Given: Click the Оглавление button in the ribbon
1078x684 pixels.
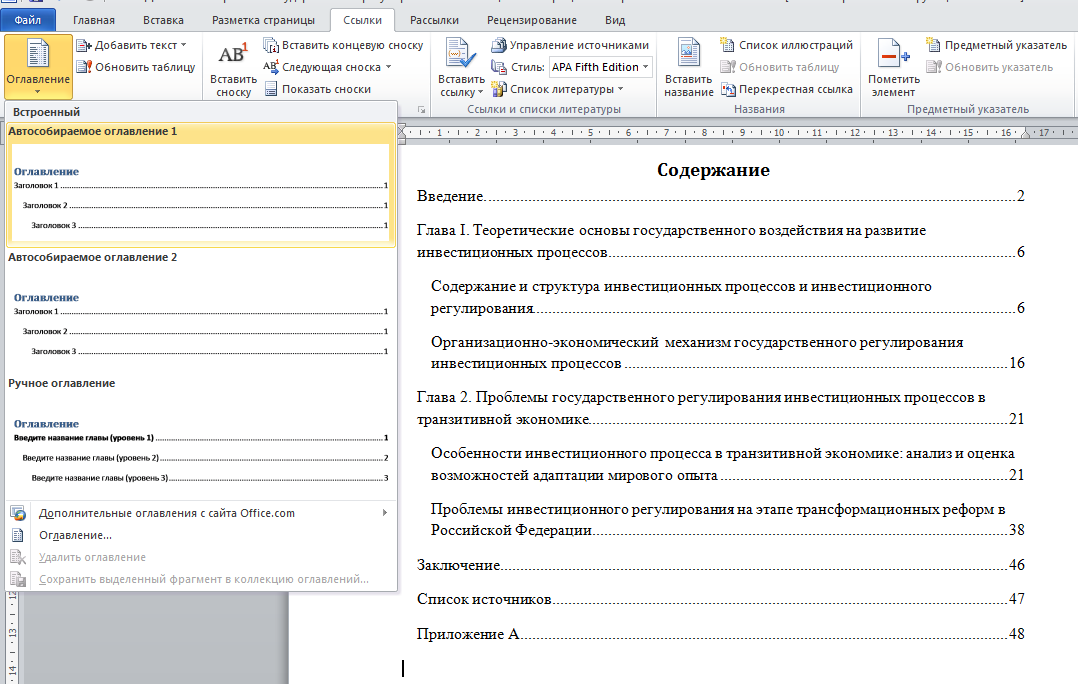Looking at the screenshot, I should pos(38,64).
